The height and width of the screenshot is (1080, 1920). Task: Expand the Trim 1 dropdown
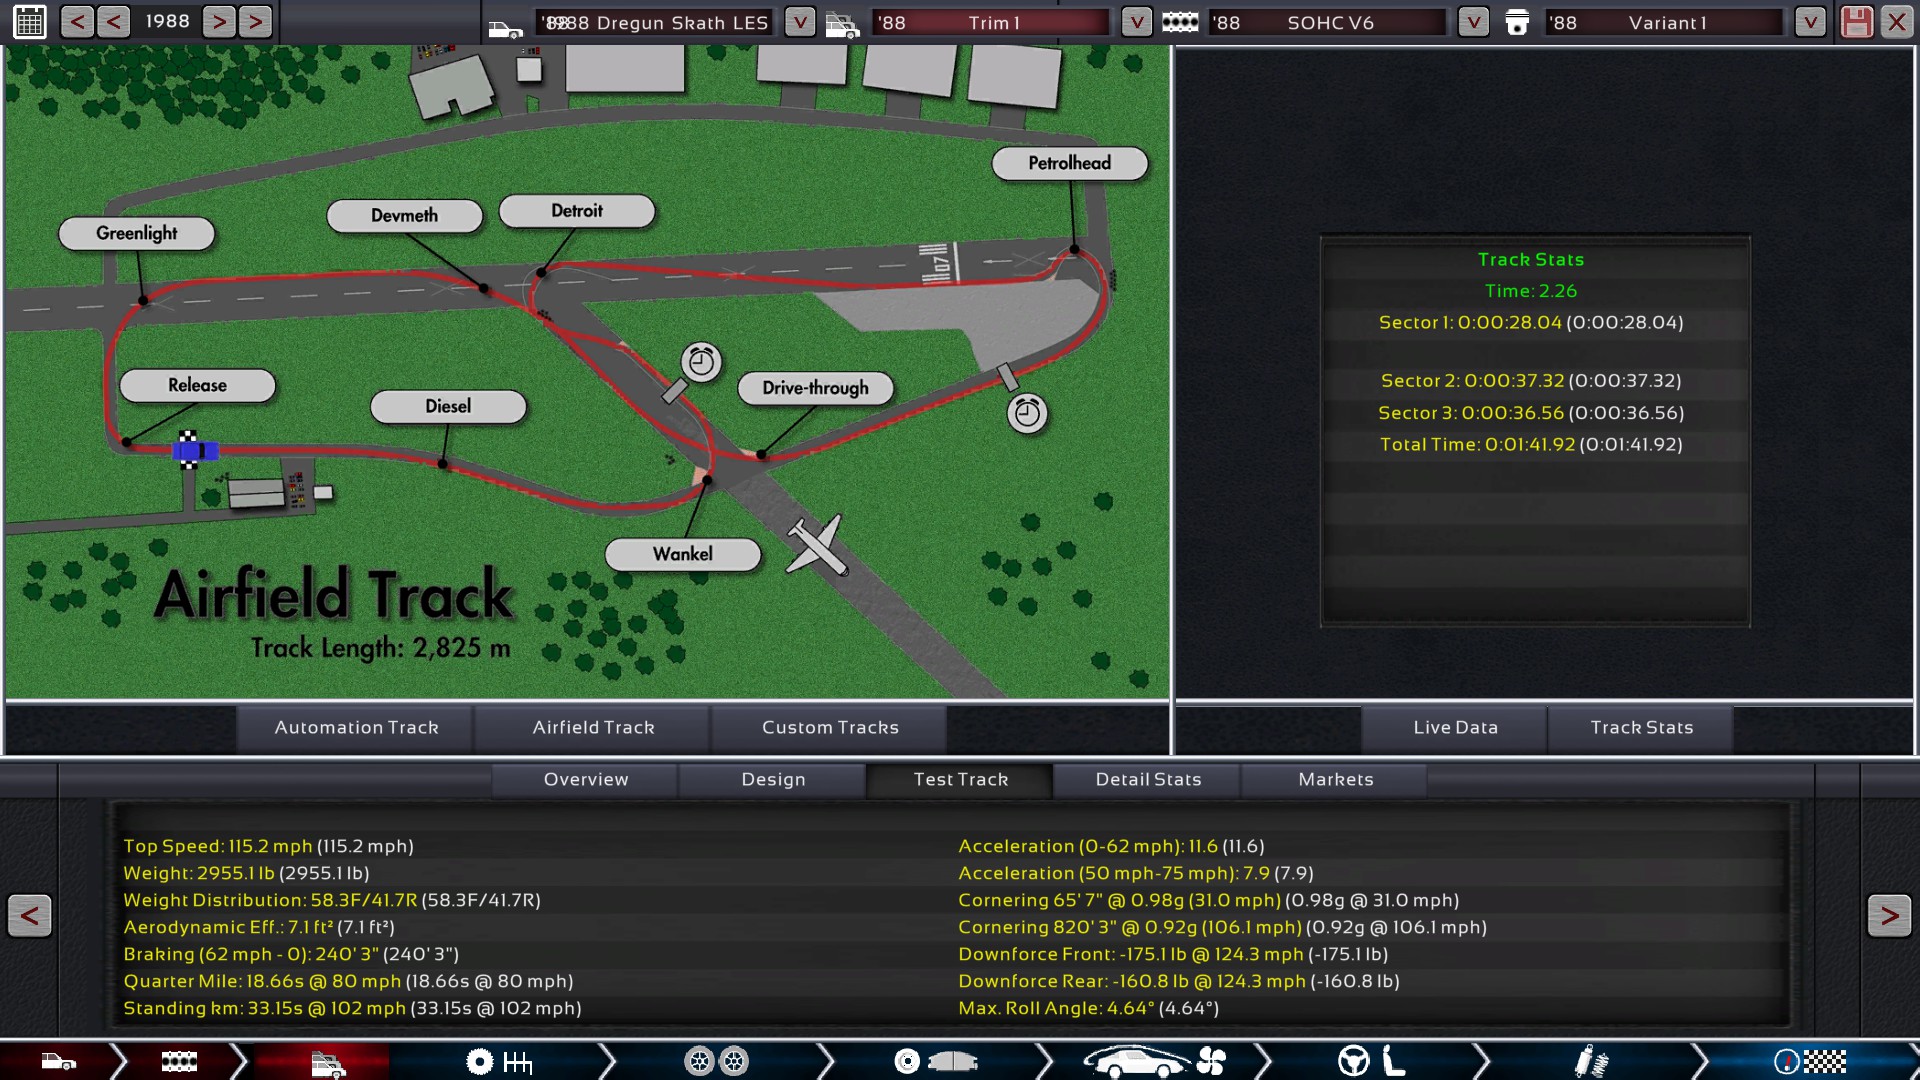click(1136, 22)
